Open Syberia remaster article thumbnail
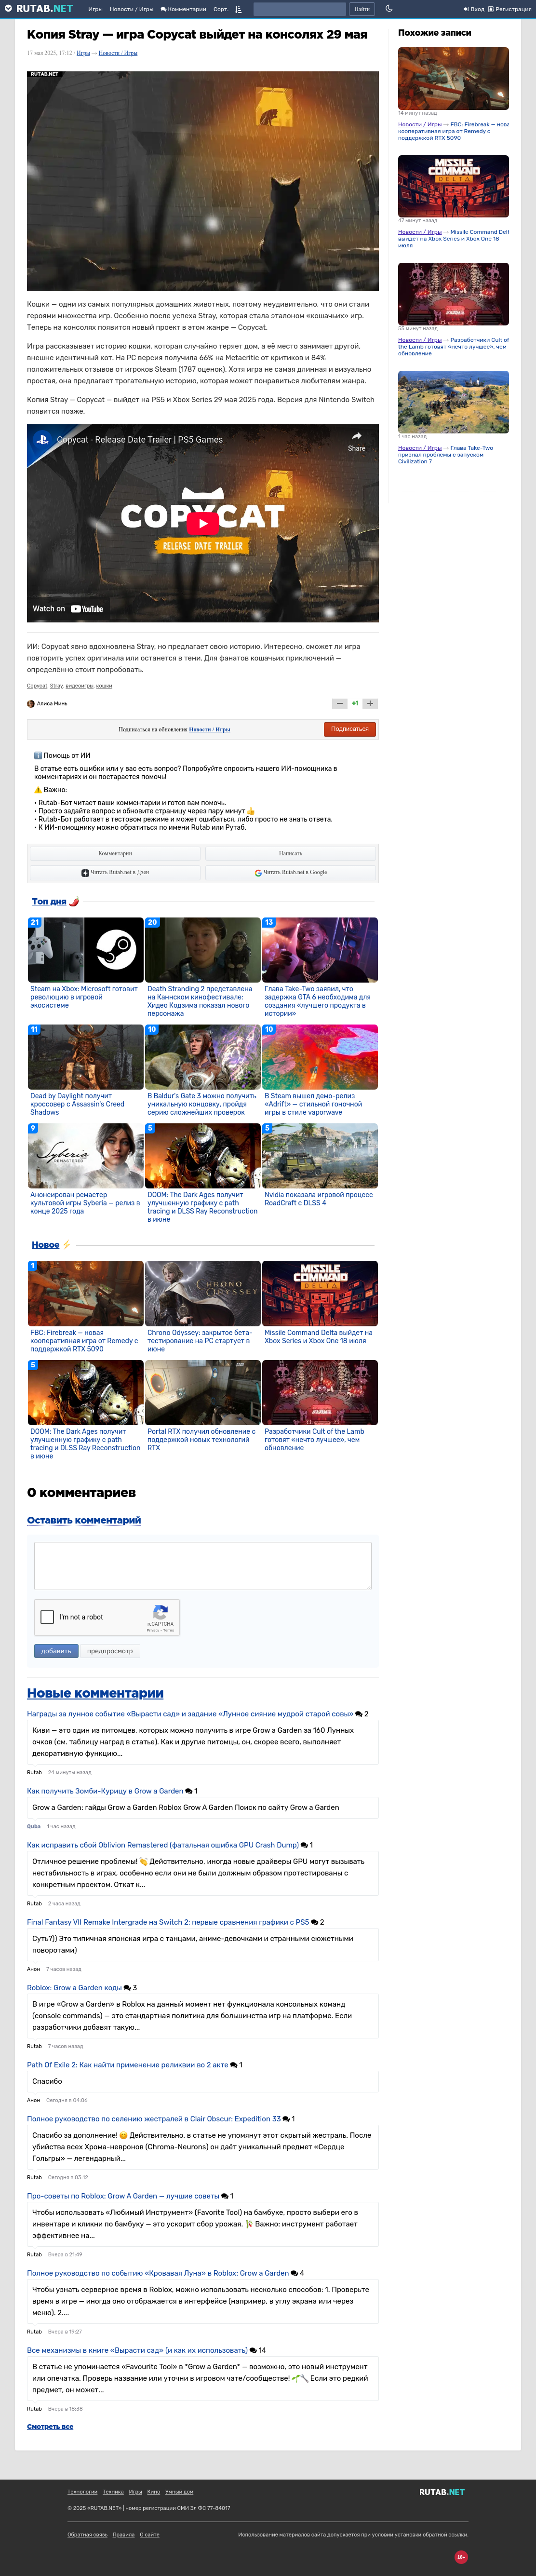This screenshot has width=536, height=2576. click(85, 1156)
